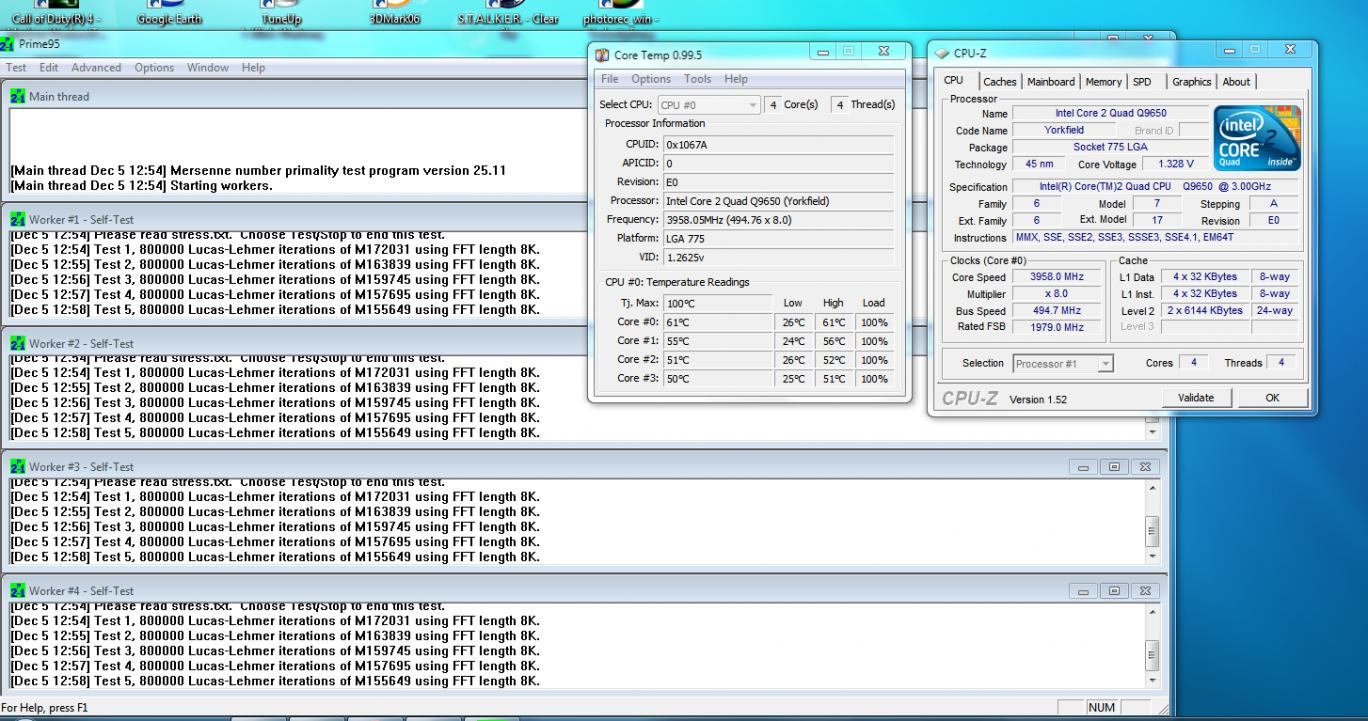Select the photorec_win desktop shortcut
The image size is (1368, 721).
(620, 14)
